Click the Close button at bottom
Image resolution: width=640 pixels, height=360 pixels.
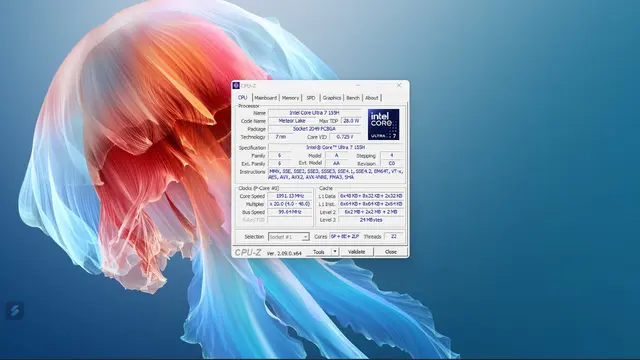391,252
